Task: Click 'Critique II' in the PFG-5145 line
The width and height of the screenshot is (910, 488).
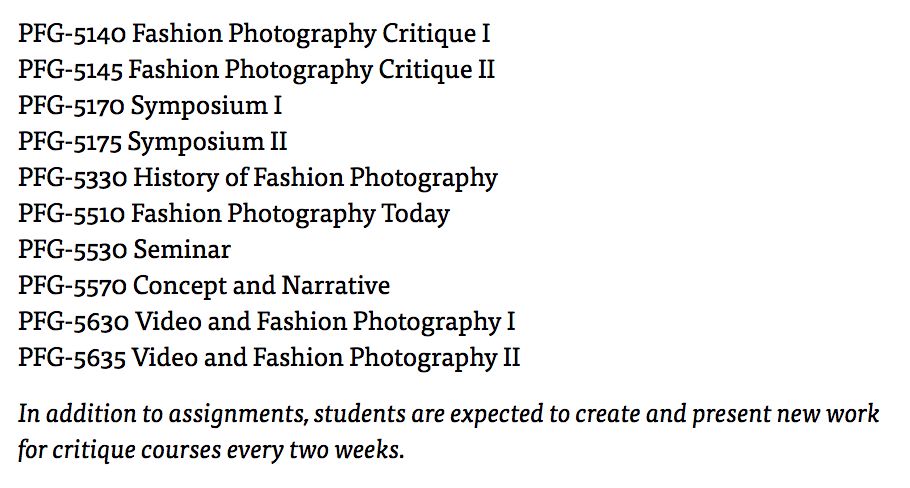Action: [x=436, y=70]
